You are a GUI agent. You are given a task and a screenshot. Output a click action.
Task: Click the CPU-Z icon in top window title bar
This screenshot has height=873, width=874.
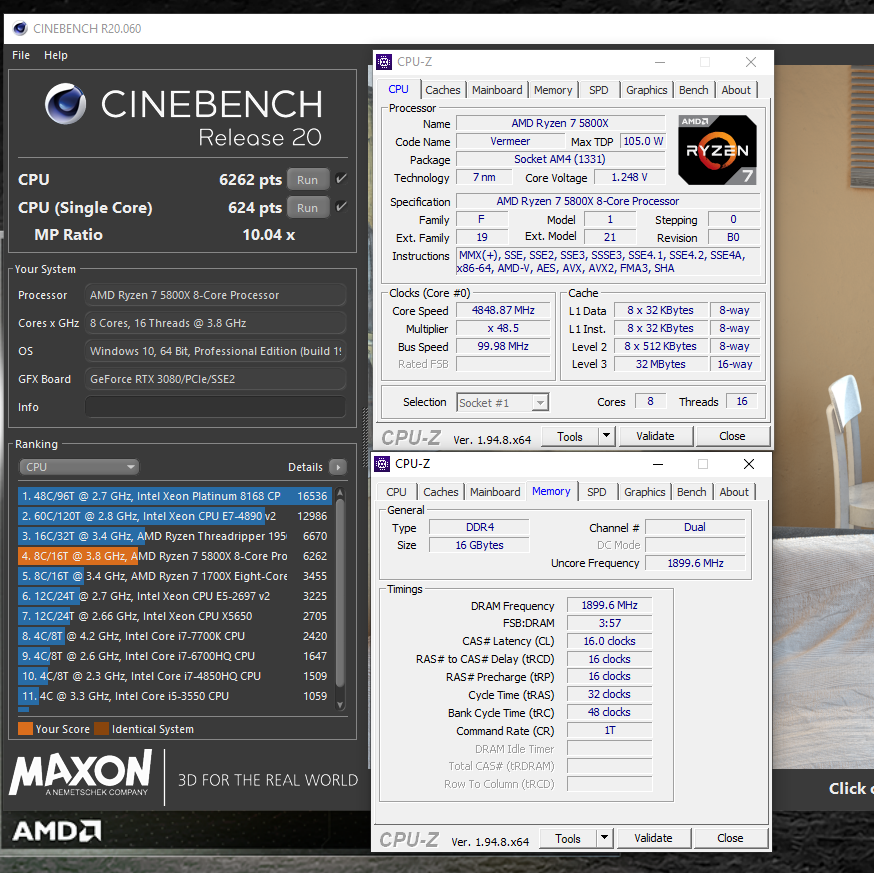coord(384,62)
